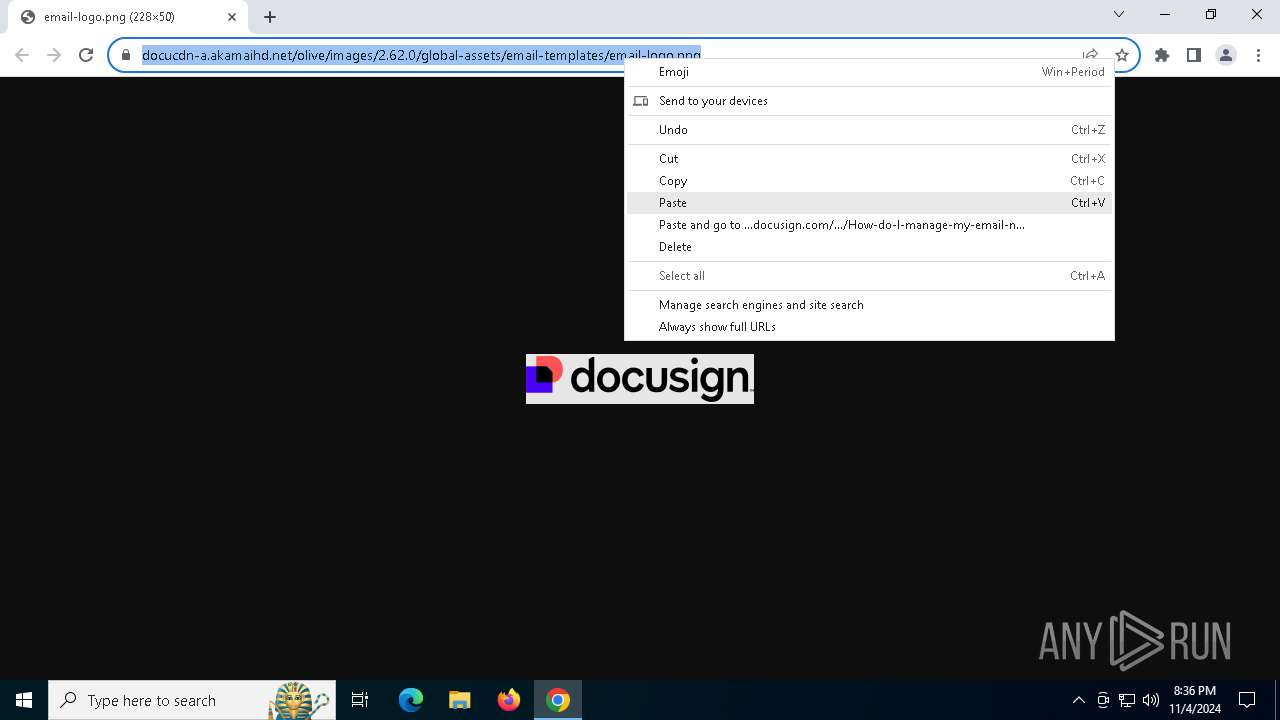Open the notification center icon
The height and width of the screenshot is (720, 1280).
[1247, 700]
